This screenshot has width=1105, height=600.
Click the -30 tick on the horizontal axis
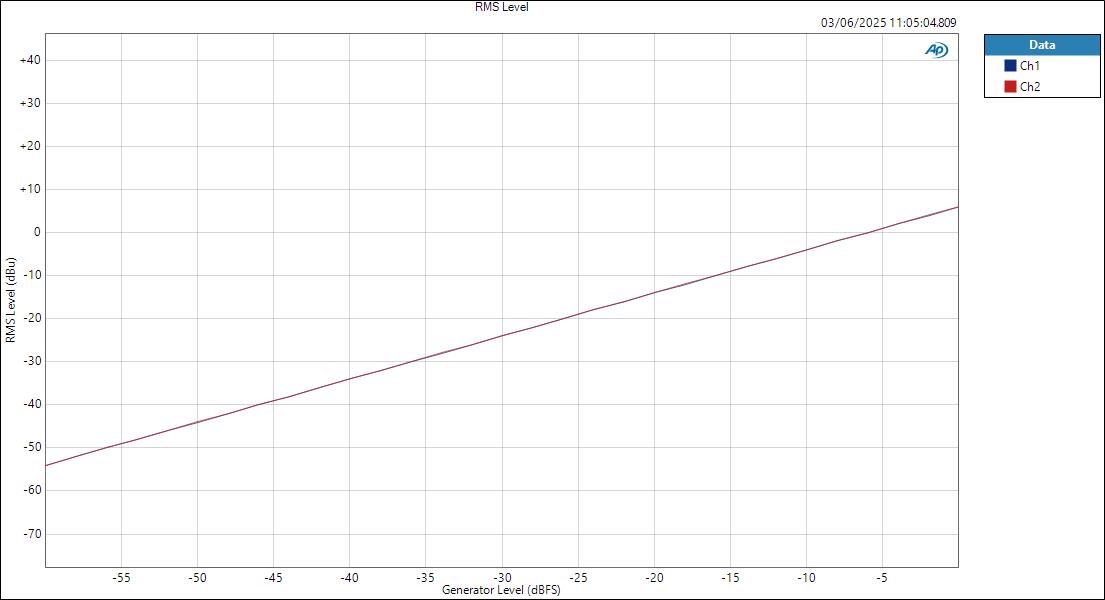(501, 577)
